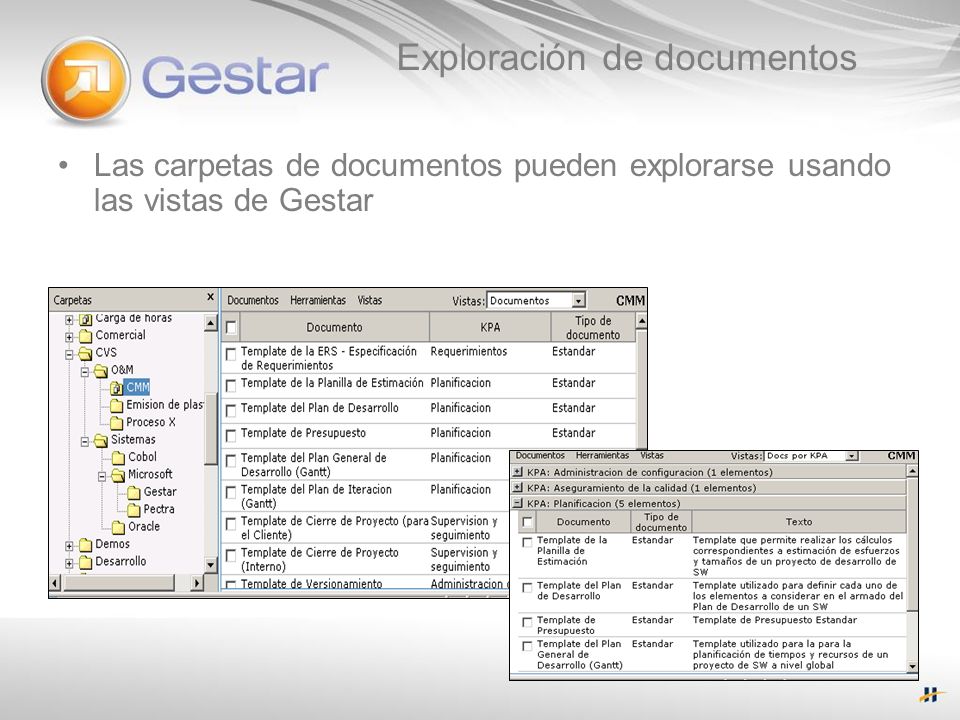
Task: Tick the select-all checkbox beside the KPA column list
Action: 231,328
